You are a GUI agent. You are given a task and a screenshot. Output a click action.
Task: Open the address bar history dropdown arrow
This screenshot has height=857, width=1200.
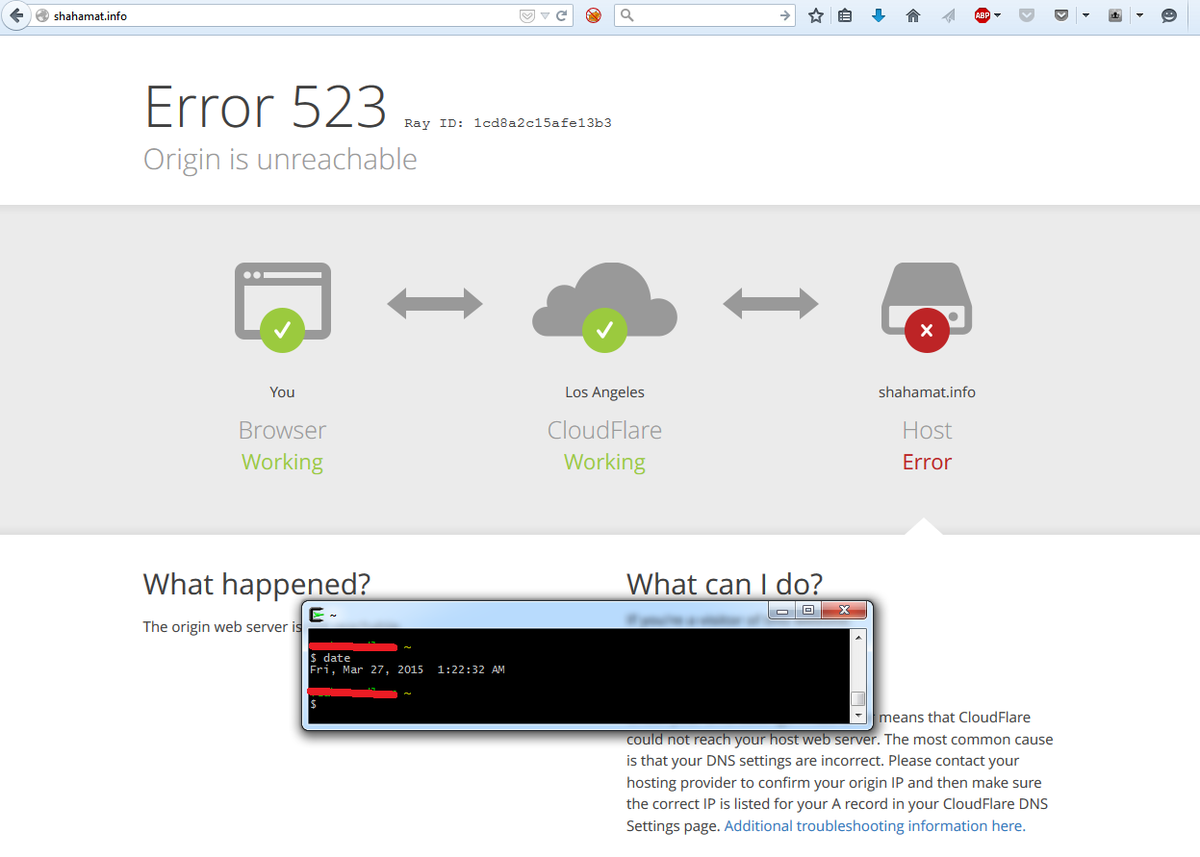545,16
